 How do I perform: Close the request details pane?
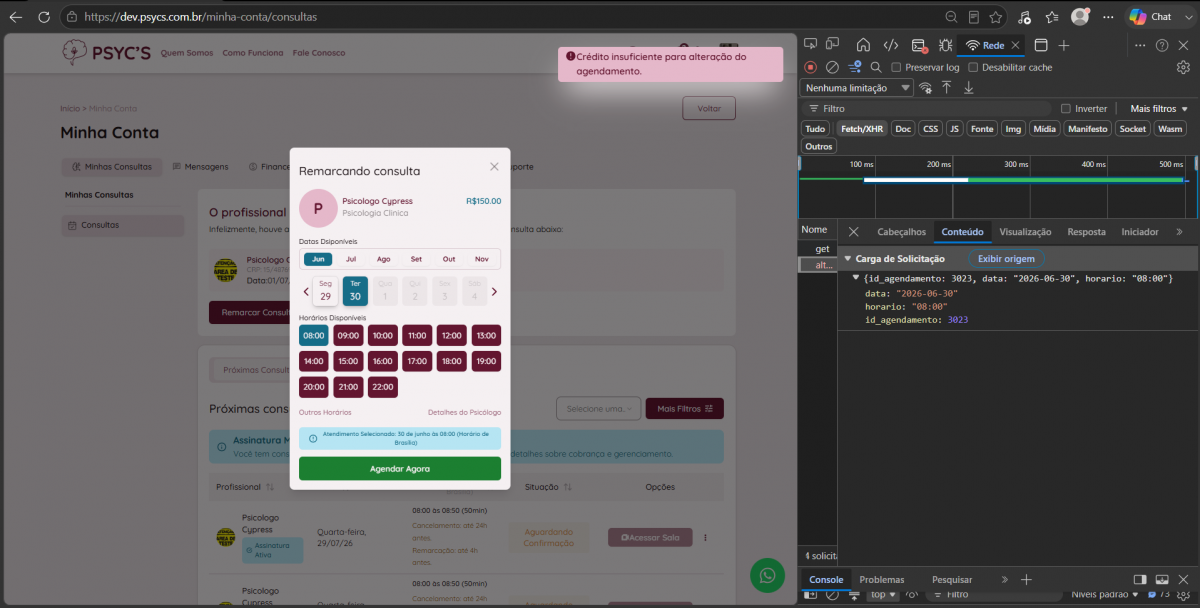coord(854,232)
